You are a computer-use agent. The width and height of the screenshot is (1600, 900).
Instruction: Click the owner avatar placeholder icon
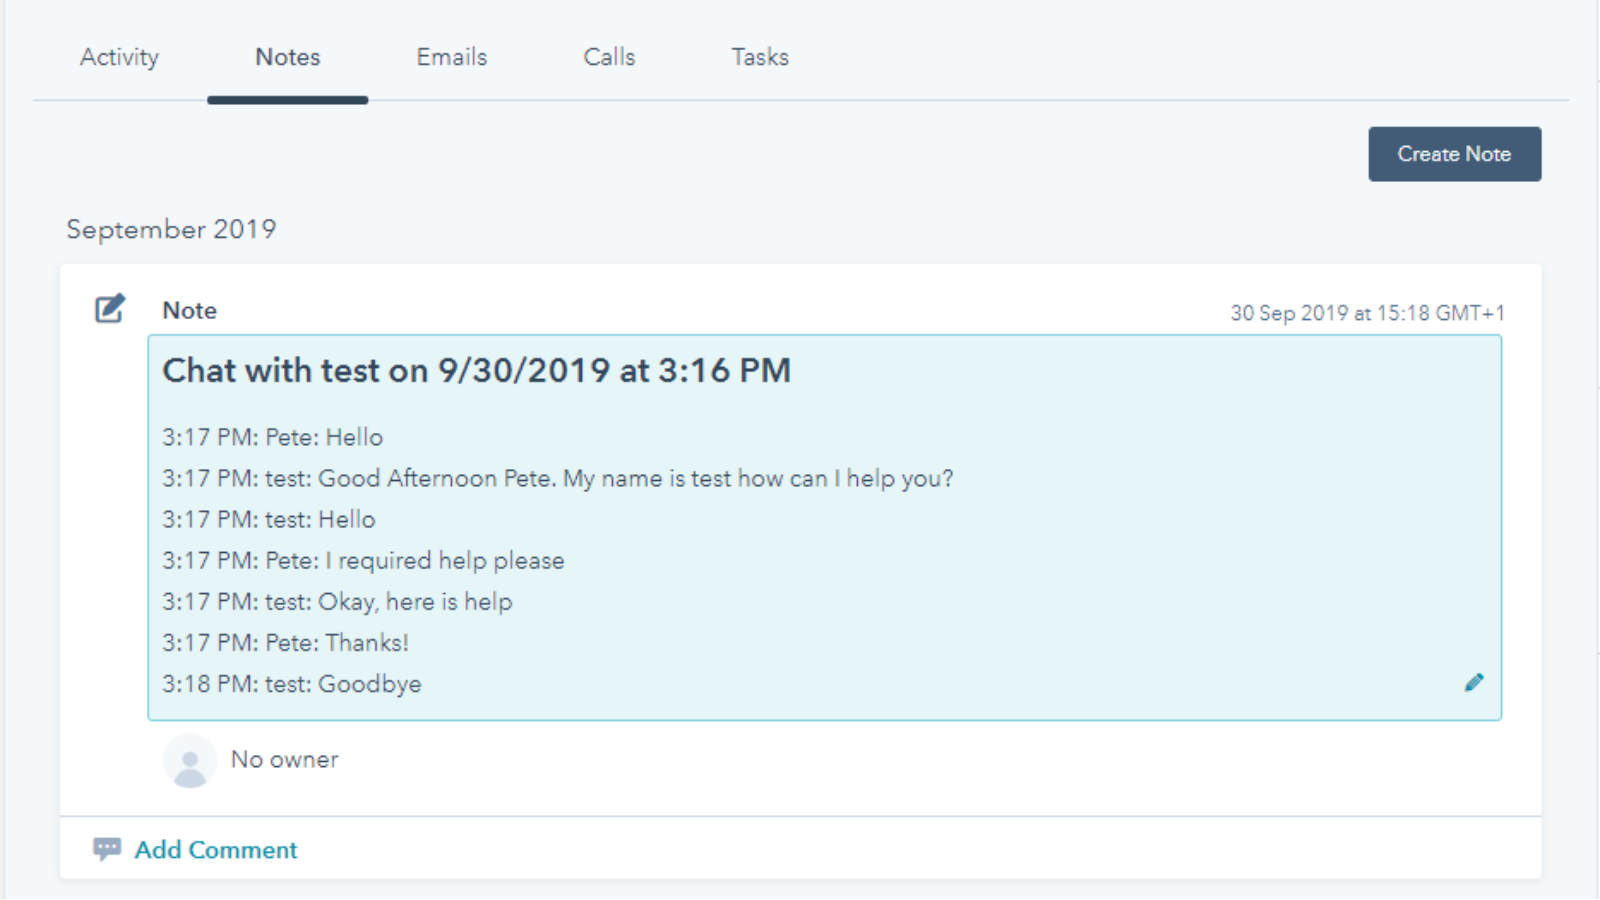click(x=189, y=761)
